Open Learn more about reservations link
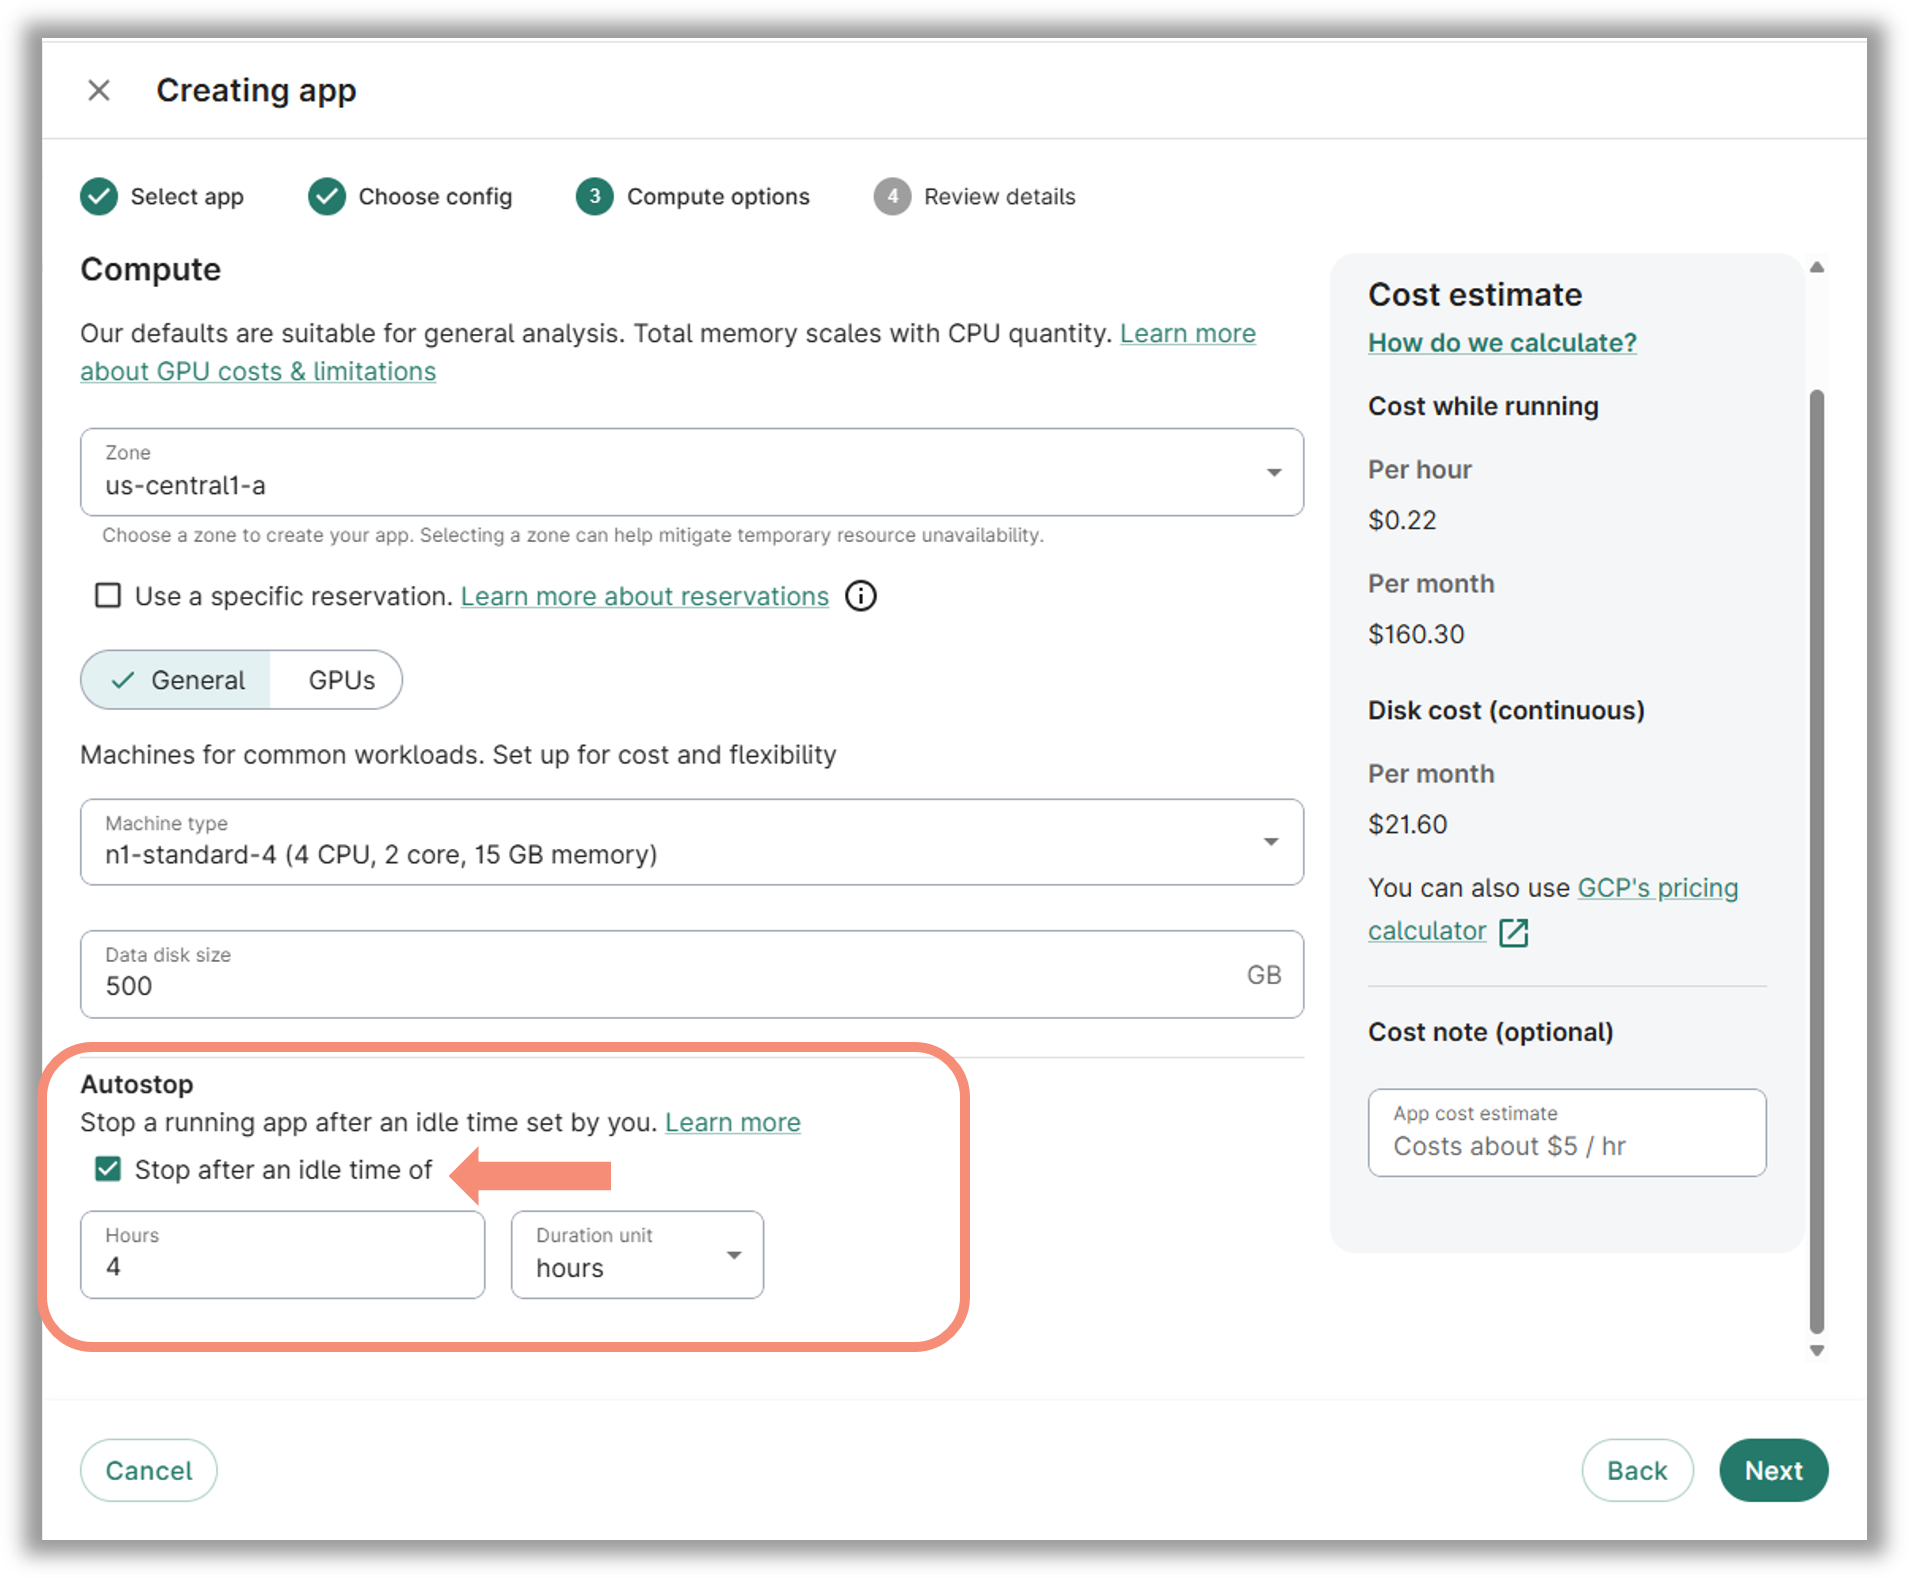Image resolution: width=1909 pixels, height=1578 pixels. pos(645,596)
